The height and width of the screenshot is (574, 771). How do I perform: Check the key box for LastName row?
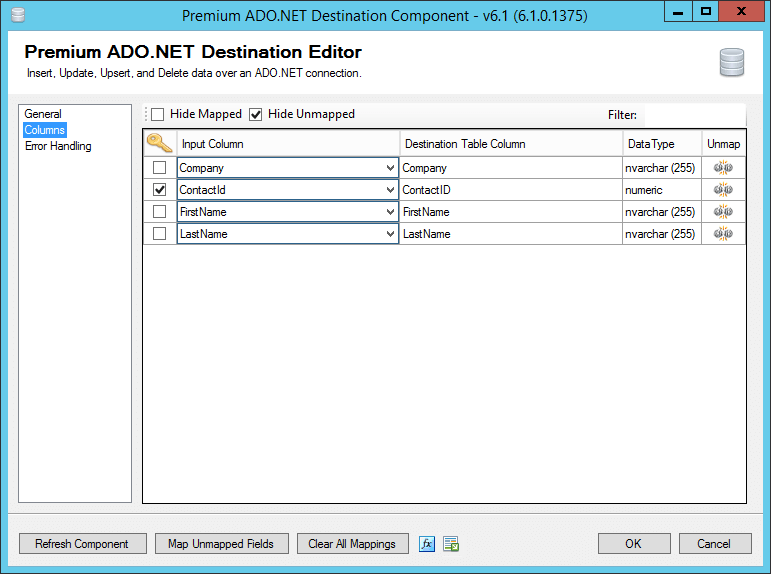(159, 233)
